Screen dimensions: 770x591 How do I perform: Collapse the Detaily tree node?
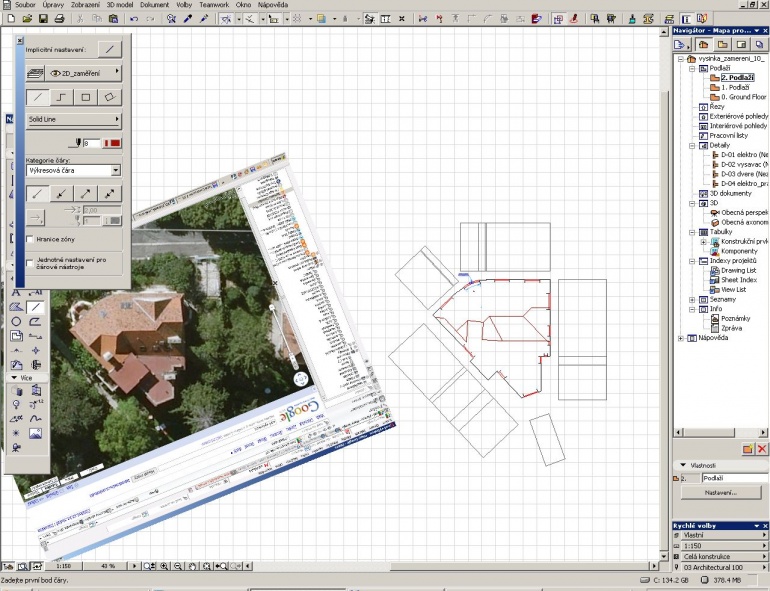click(692, 145)
